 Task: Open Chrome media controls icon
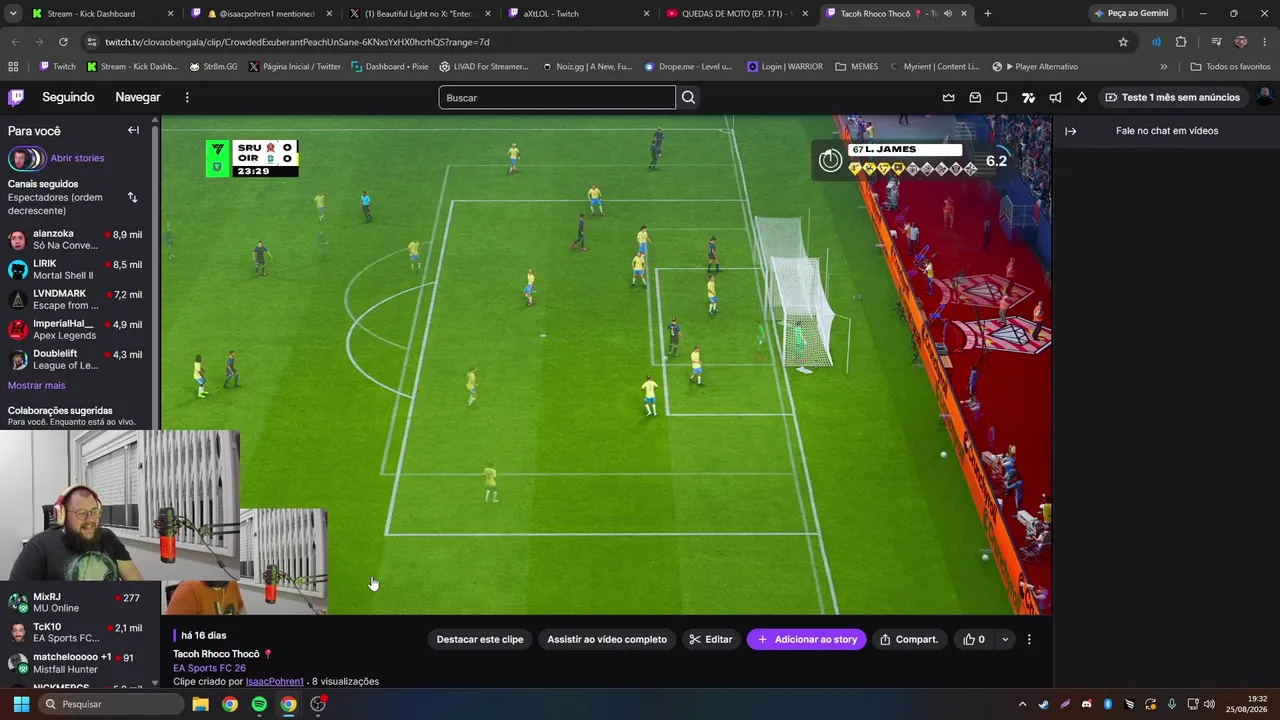(1216, 42)
